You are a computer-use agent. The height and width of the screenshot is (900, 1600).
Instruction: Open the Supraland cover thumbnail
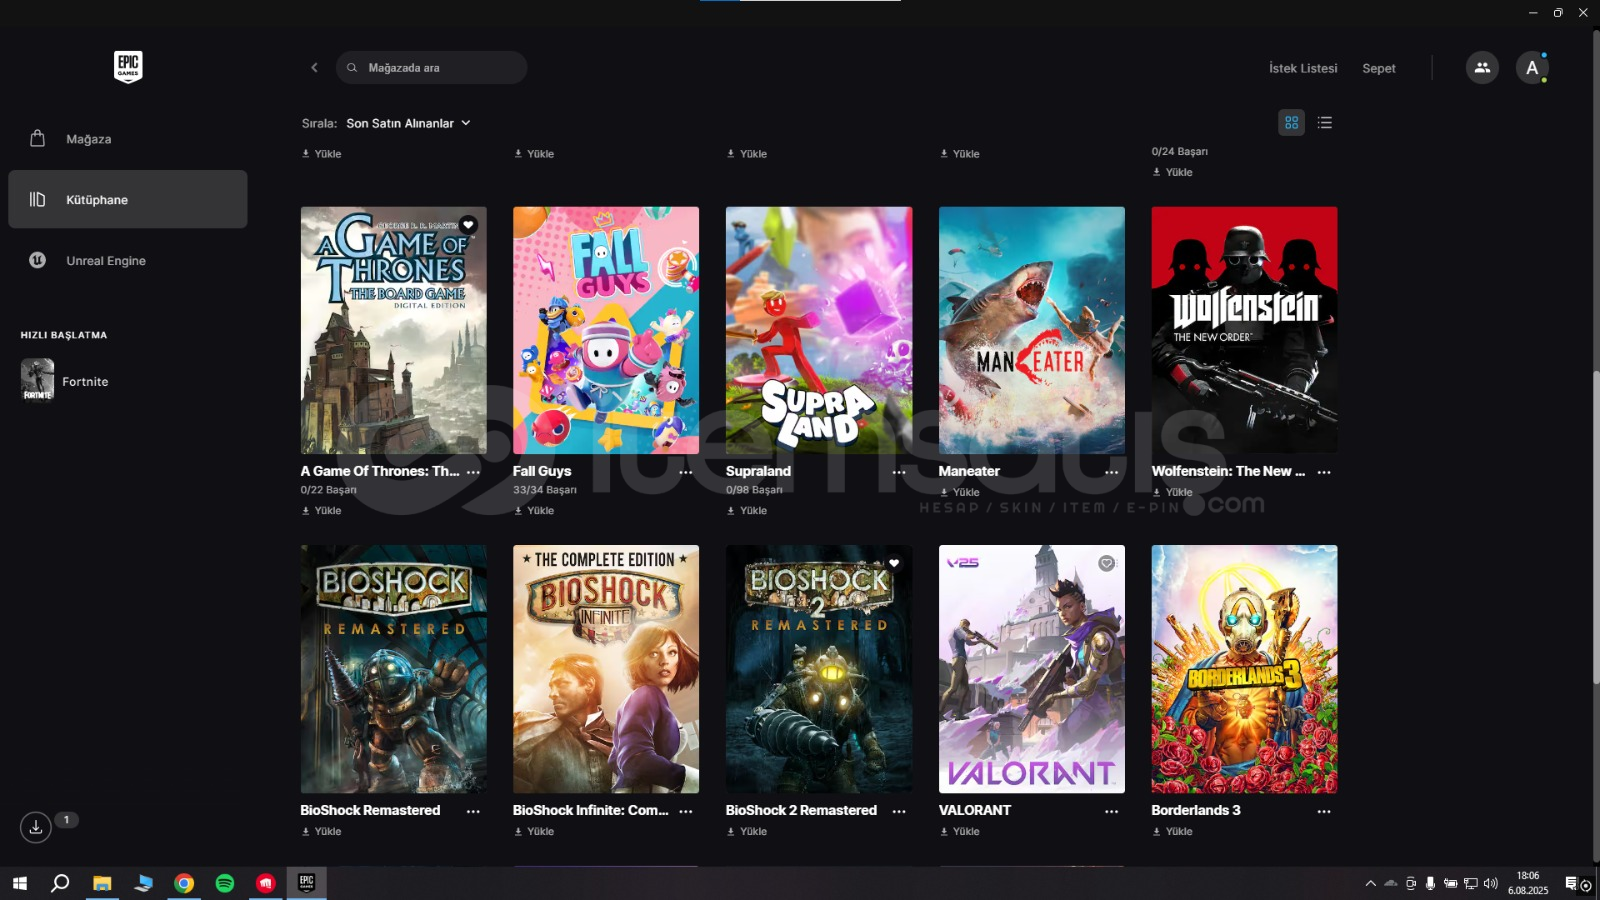pyautogui.click(x=819, y=331)
